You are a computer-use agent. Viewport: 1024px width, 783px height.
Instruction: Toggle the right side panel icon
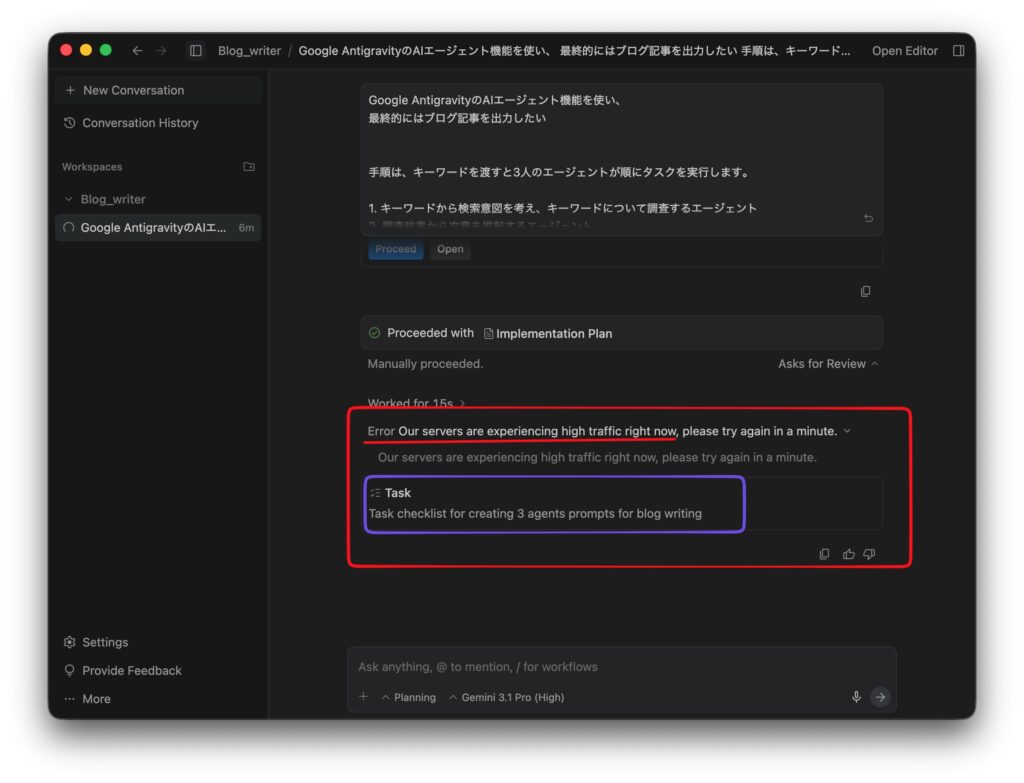click(958, 51)
